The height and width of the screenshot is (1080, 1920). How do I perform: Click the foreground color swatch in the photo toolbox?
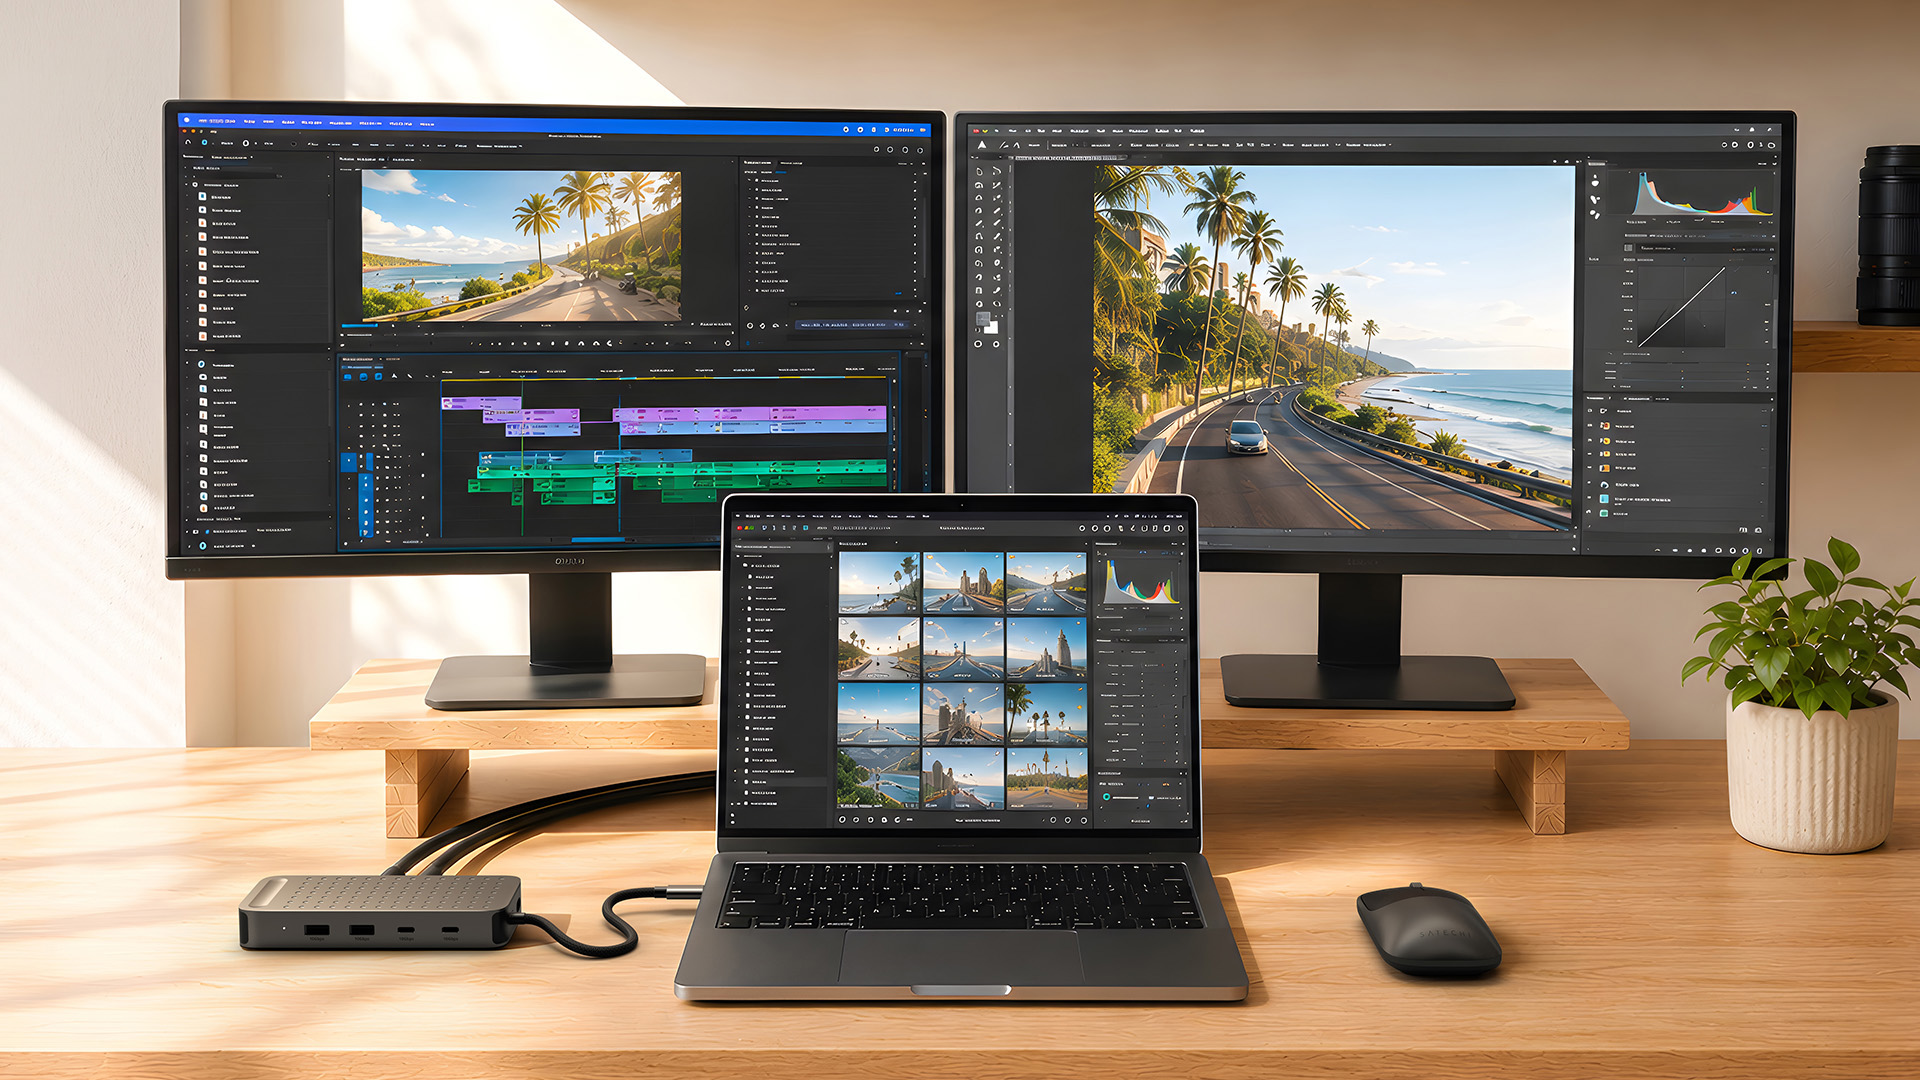[x=982, y=319]
